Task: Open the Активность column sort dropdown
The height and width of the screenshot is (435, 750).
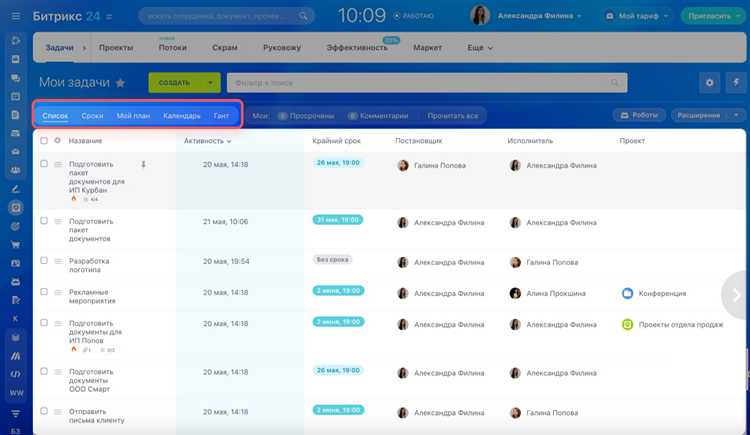Action: [x=229, y=141]
